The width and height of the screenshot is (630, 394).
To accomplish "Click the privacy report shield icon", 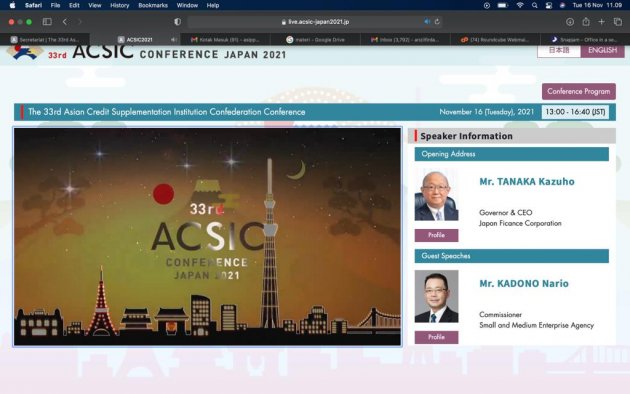I will point(177,22).
